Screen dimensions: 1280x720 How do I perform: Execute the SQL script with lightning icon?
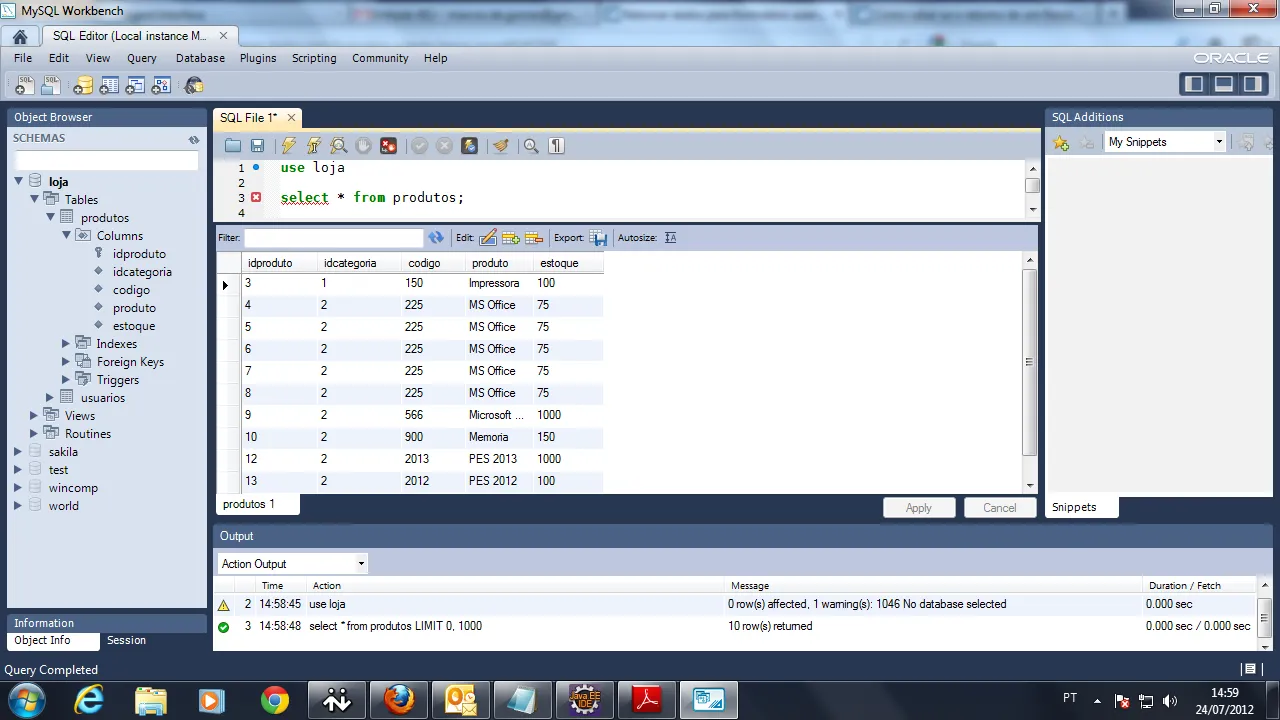click(x=288, y=146)
